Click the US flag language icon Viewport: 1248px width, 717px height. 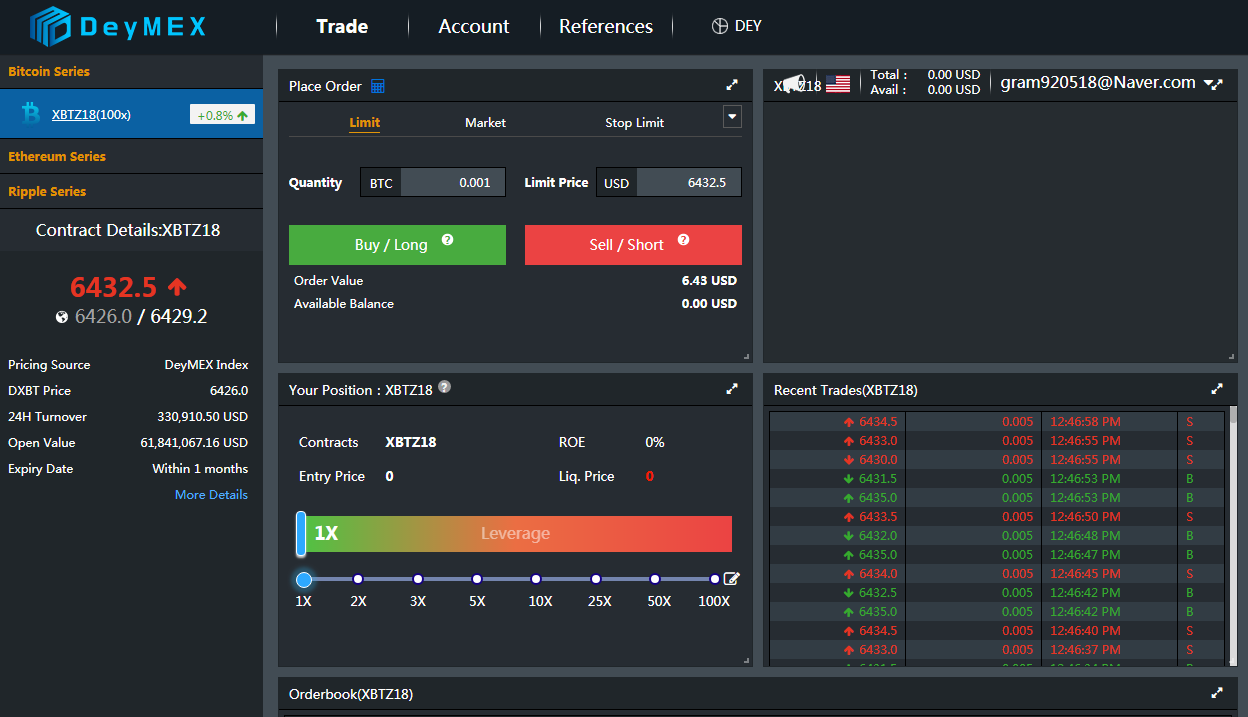(838, 84)
